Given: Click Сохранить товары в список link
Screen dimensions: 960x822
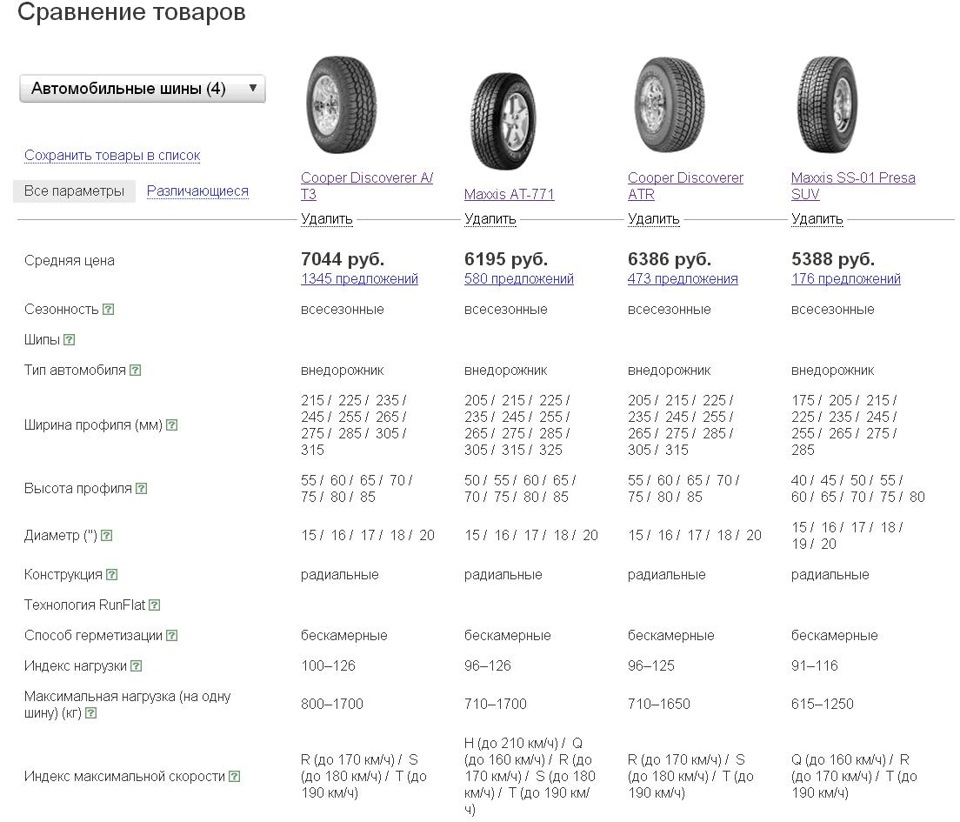Looking at the screenshot, I should pyautogui.click(x=112, y=155).
